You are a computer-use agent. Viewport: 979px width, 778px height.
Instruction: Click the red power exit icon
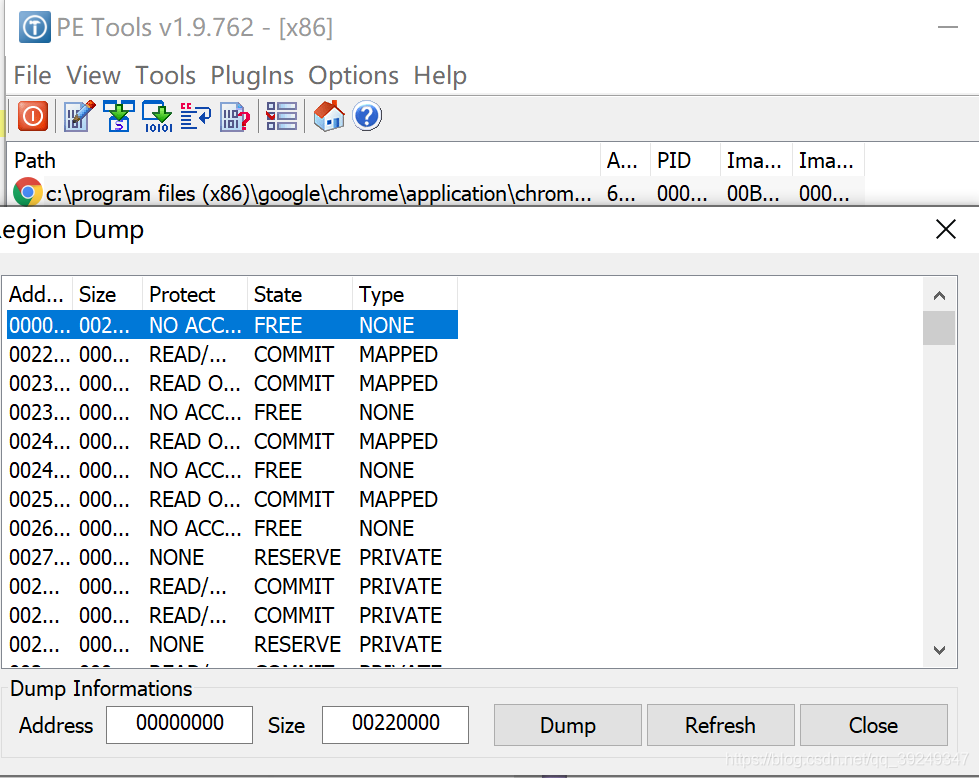click(x=32, y=116)
